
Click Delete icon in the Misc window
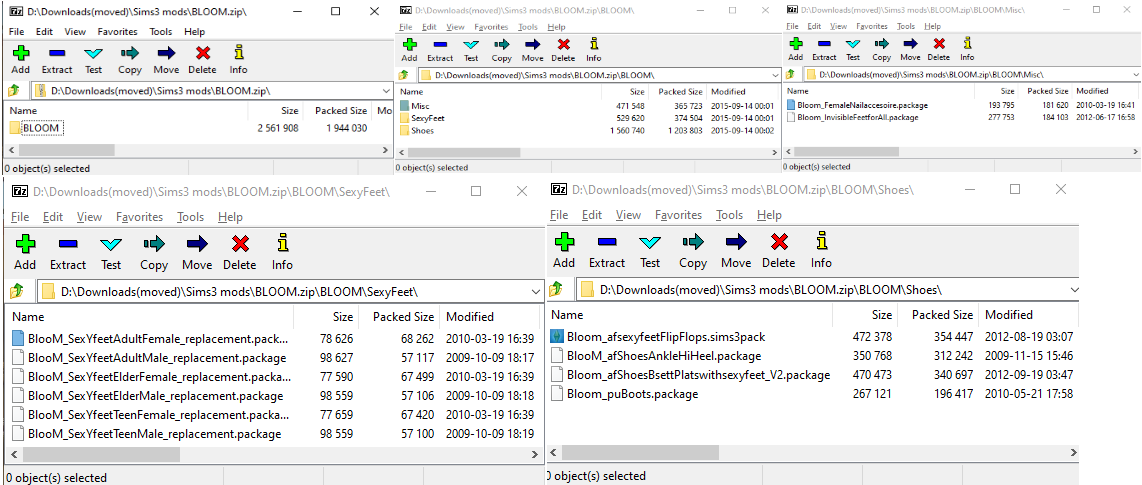pos(939,44)
